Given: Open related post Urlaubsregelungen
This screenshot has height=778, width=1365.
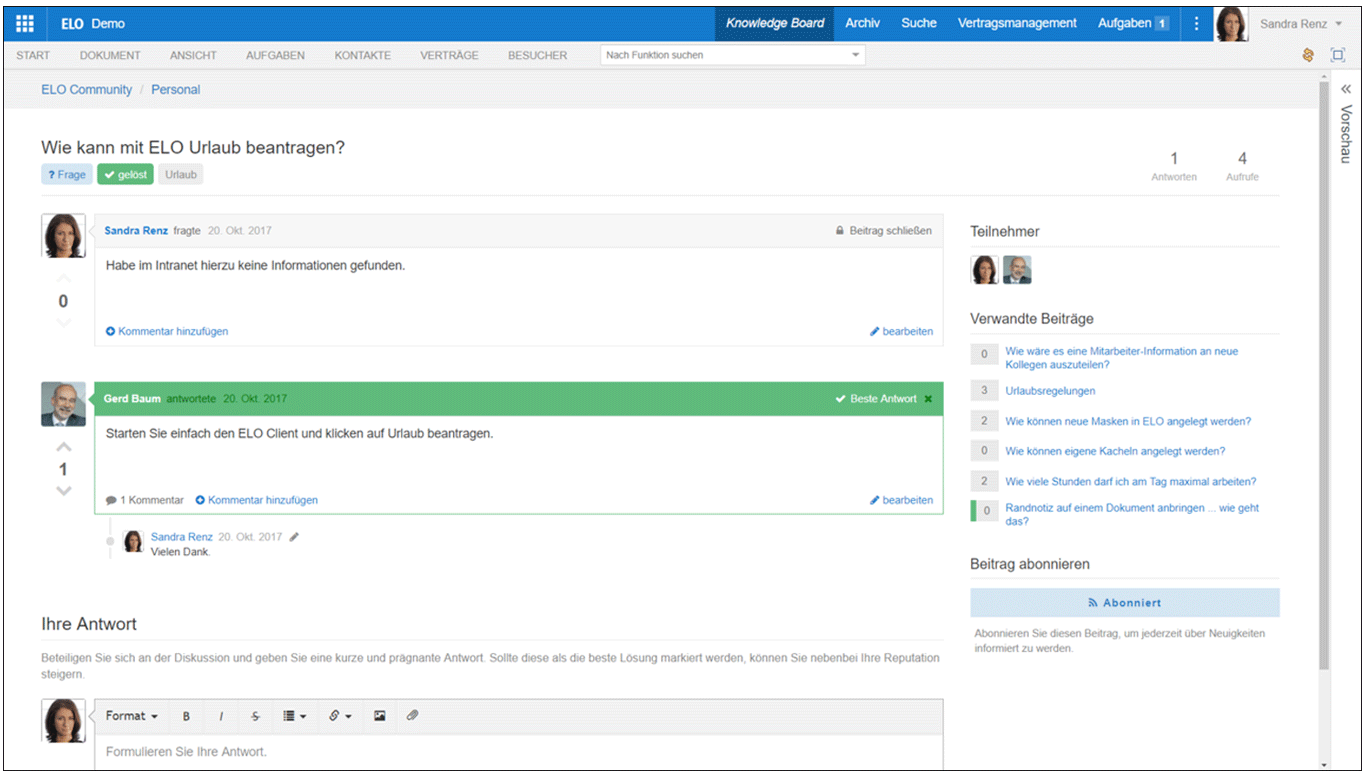Looking at the screenshot, I should [1050, 391].
